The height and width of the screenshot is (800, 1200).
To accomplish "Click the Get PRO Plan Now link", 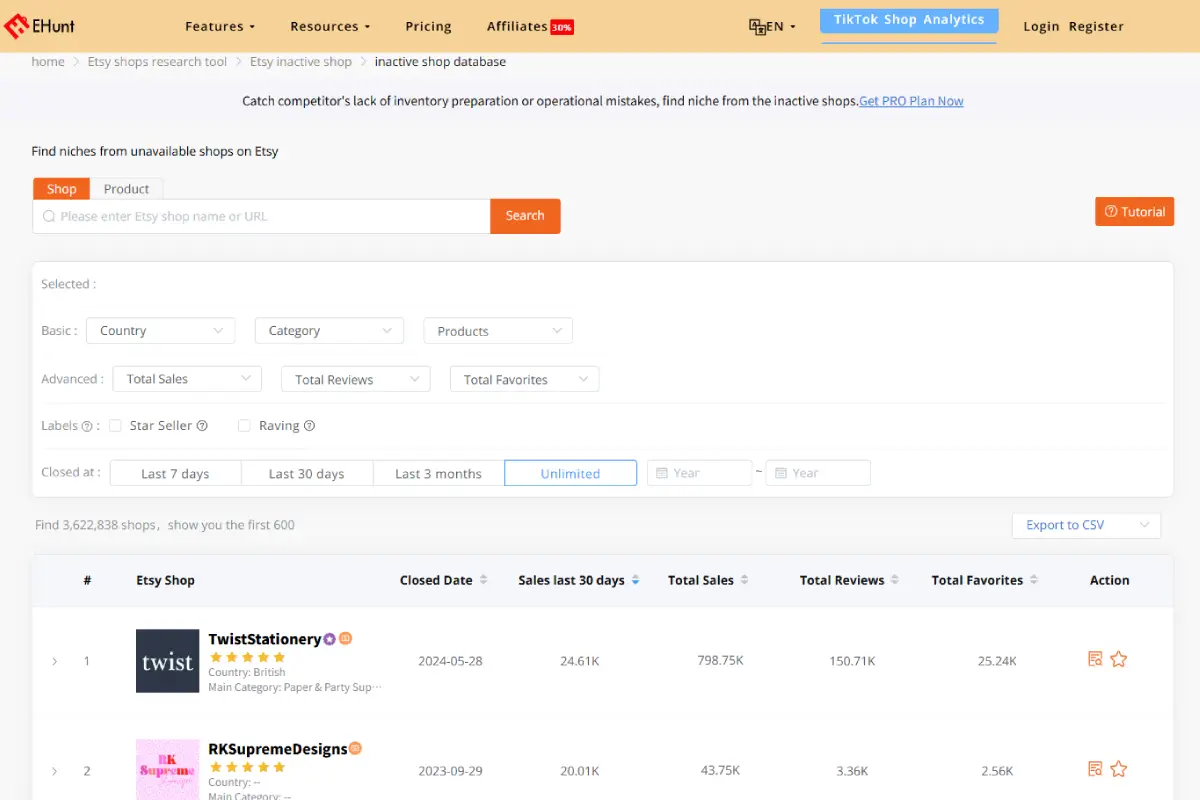I will click(910, 100).
